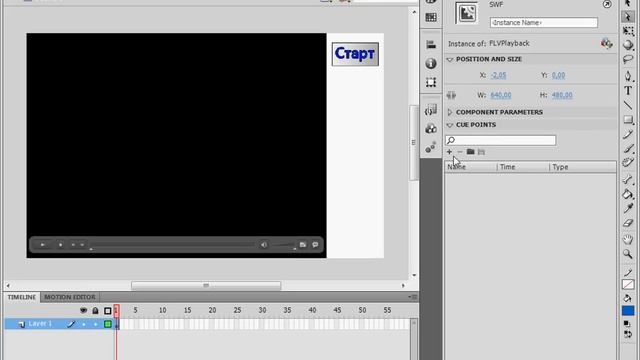
Task: Toggle Layer 1 green outline square
Action: tap(108, 324)
